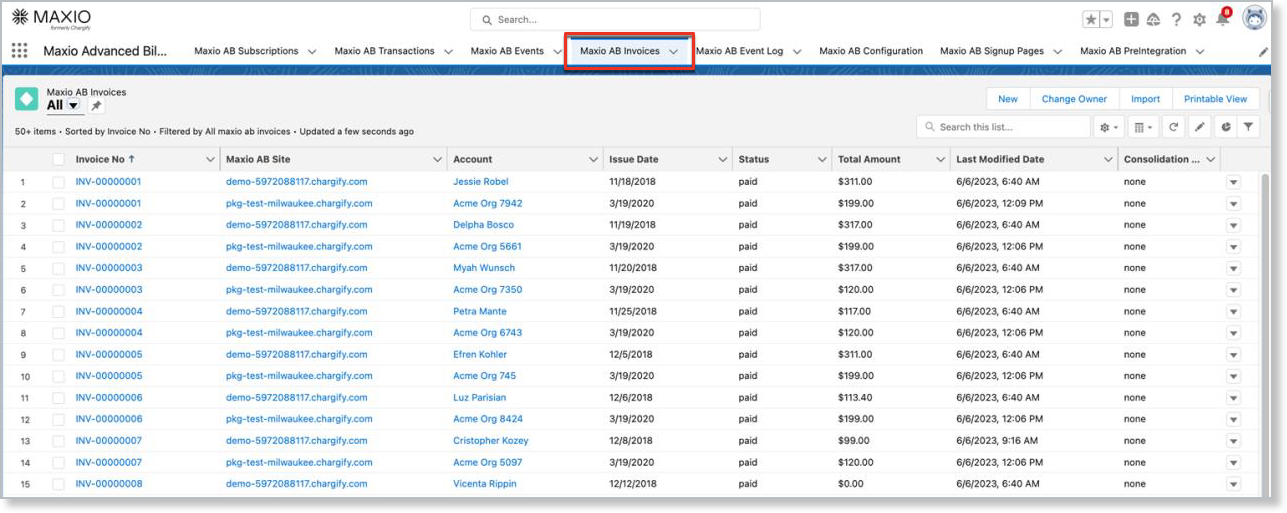
Task: Open the Maxio AB Transactions tab
Action: point(384,51)
